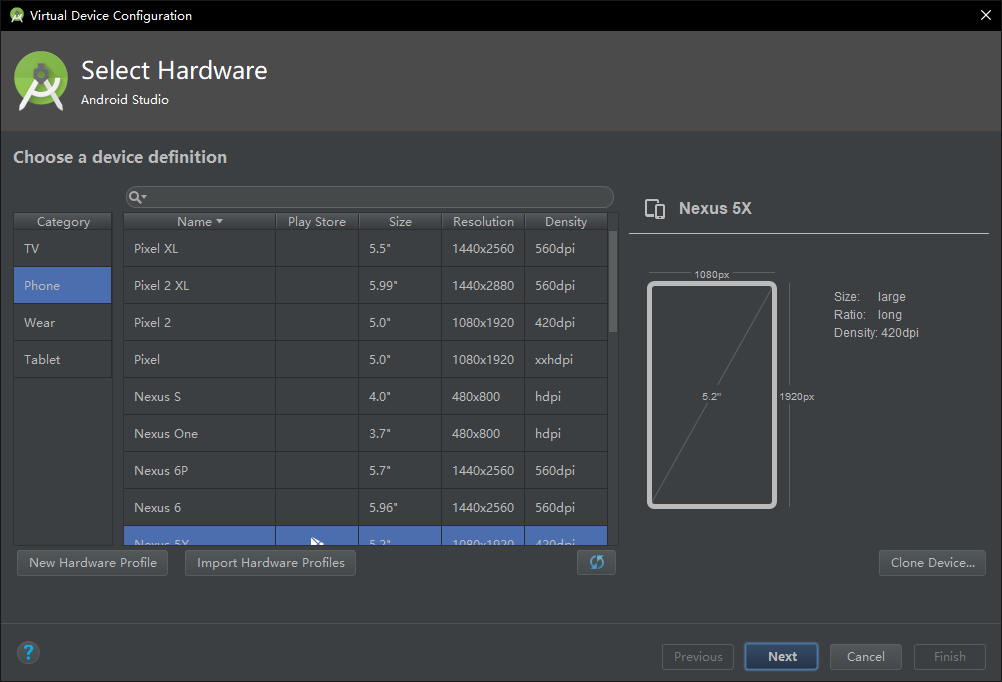Click the Previous button

(698, 657)
